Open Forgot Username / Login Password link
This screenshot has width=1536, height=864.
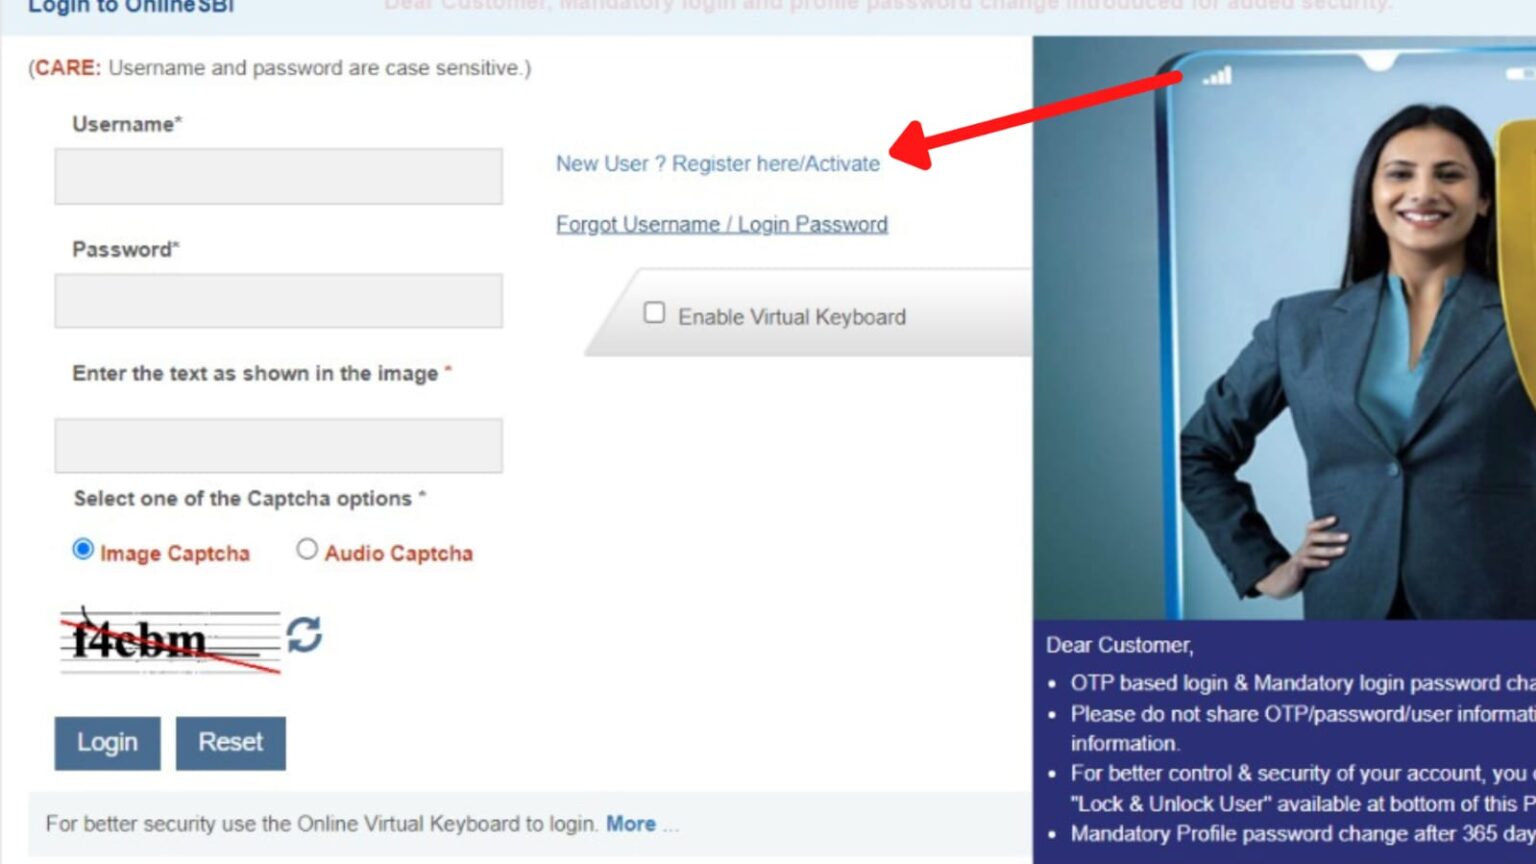721,225
